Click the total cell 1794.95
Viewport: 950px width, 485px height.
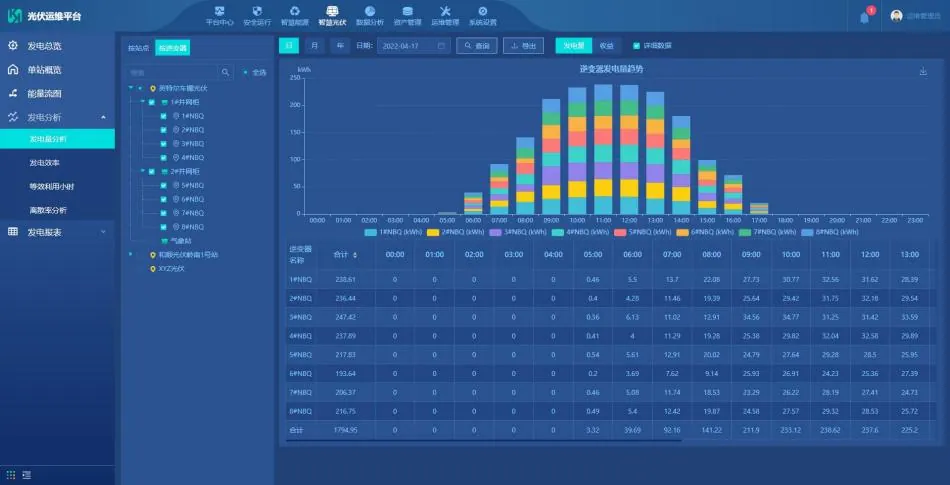point(345,431)
